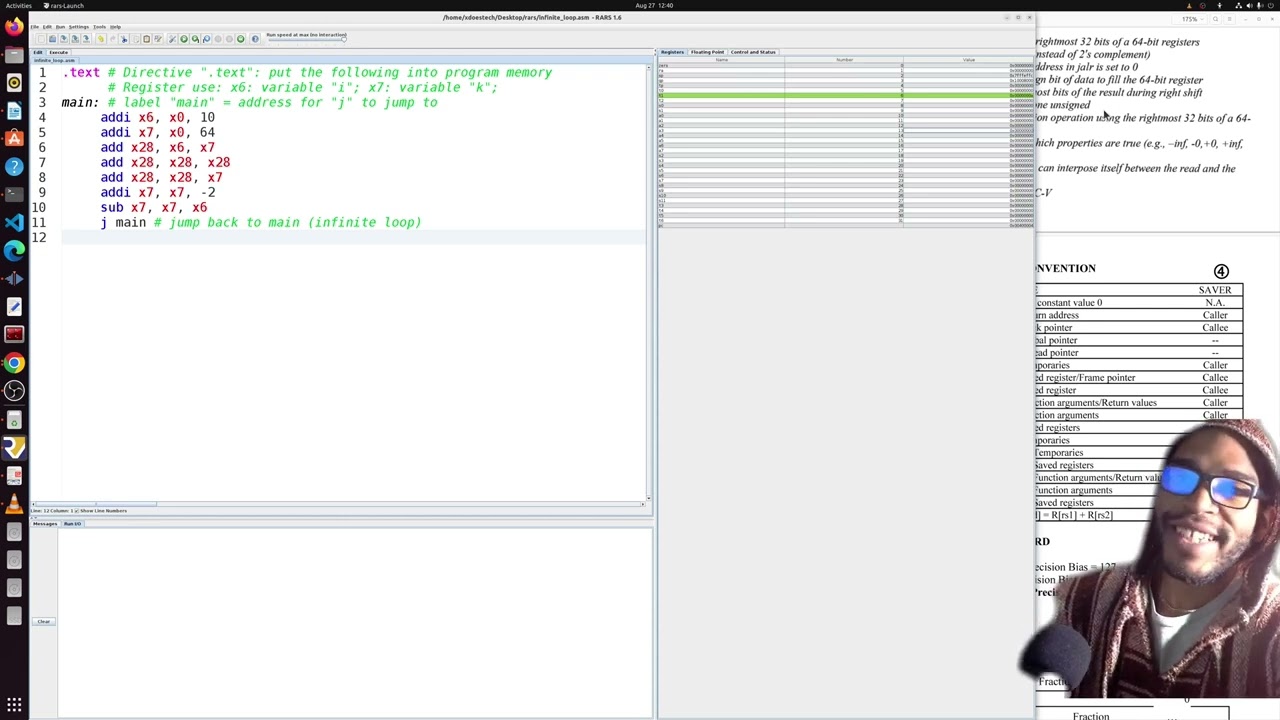Click the Copy toolbar icon

[135, 39]
